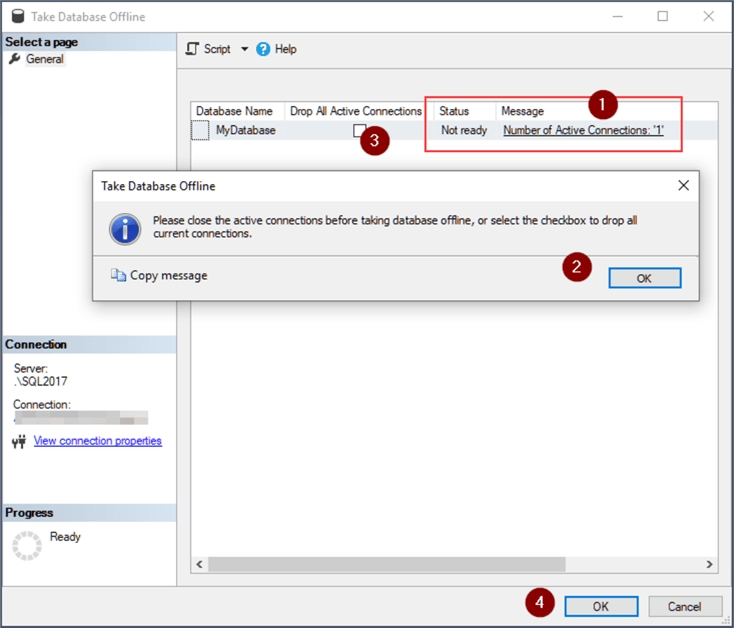This screenshot has width=734, height=628.
Task: Click the .\SQL2017 server name text
Action: (40, 381)
